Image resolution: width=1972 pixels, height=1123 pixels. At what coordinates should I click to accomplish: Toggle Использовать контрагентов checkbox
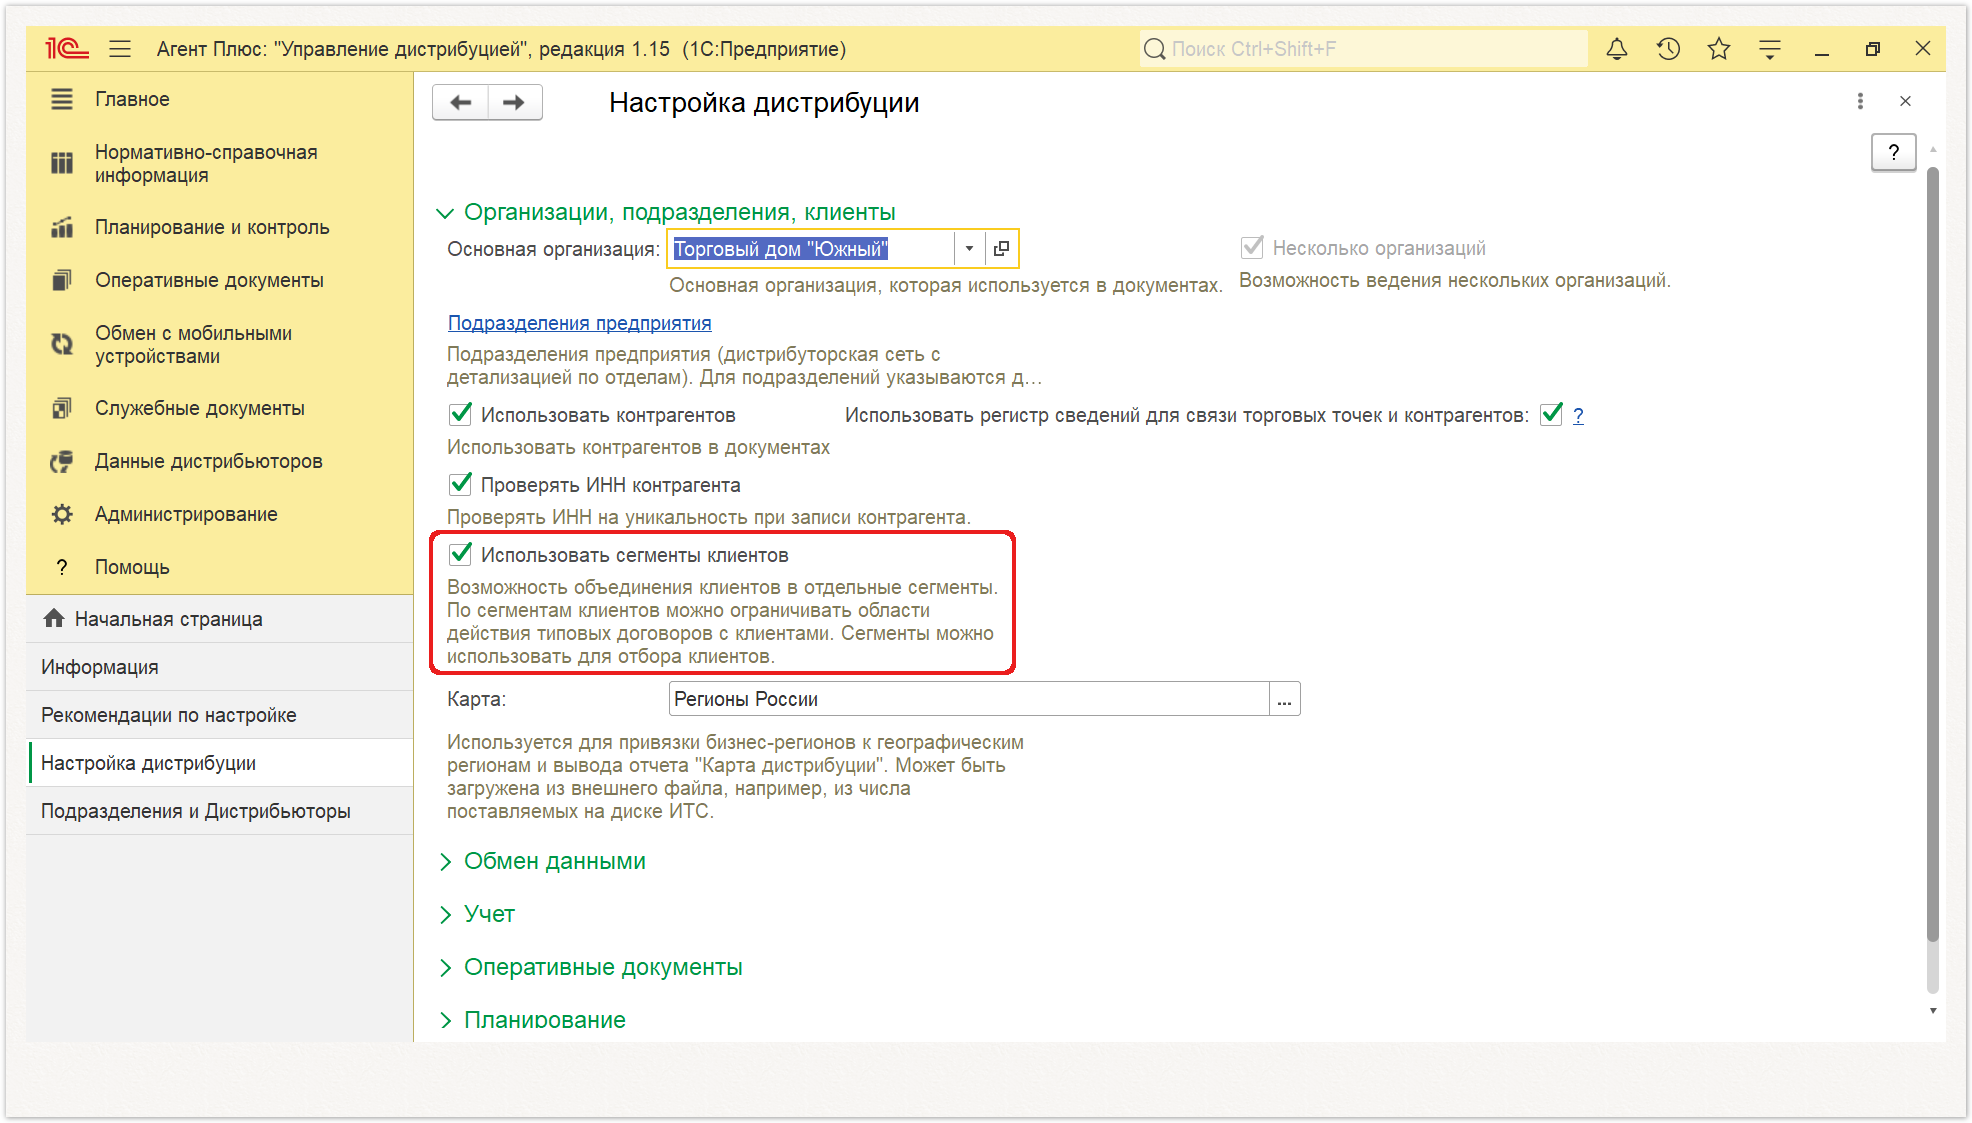[x=460, y=414]
